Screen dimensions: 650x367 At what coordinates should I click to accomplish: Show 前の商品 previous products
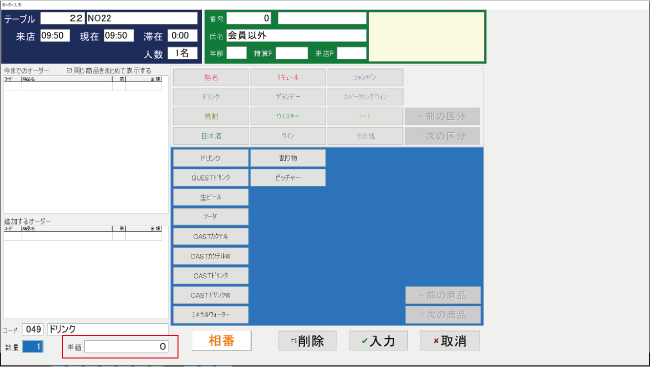(443, 295)
